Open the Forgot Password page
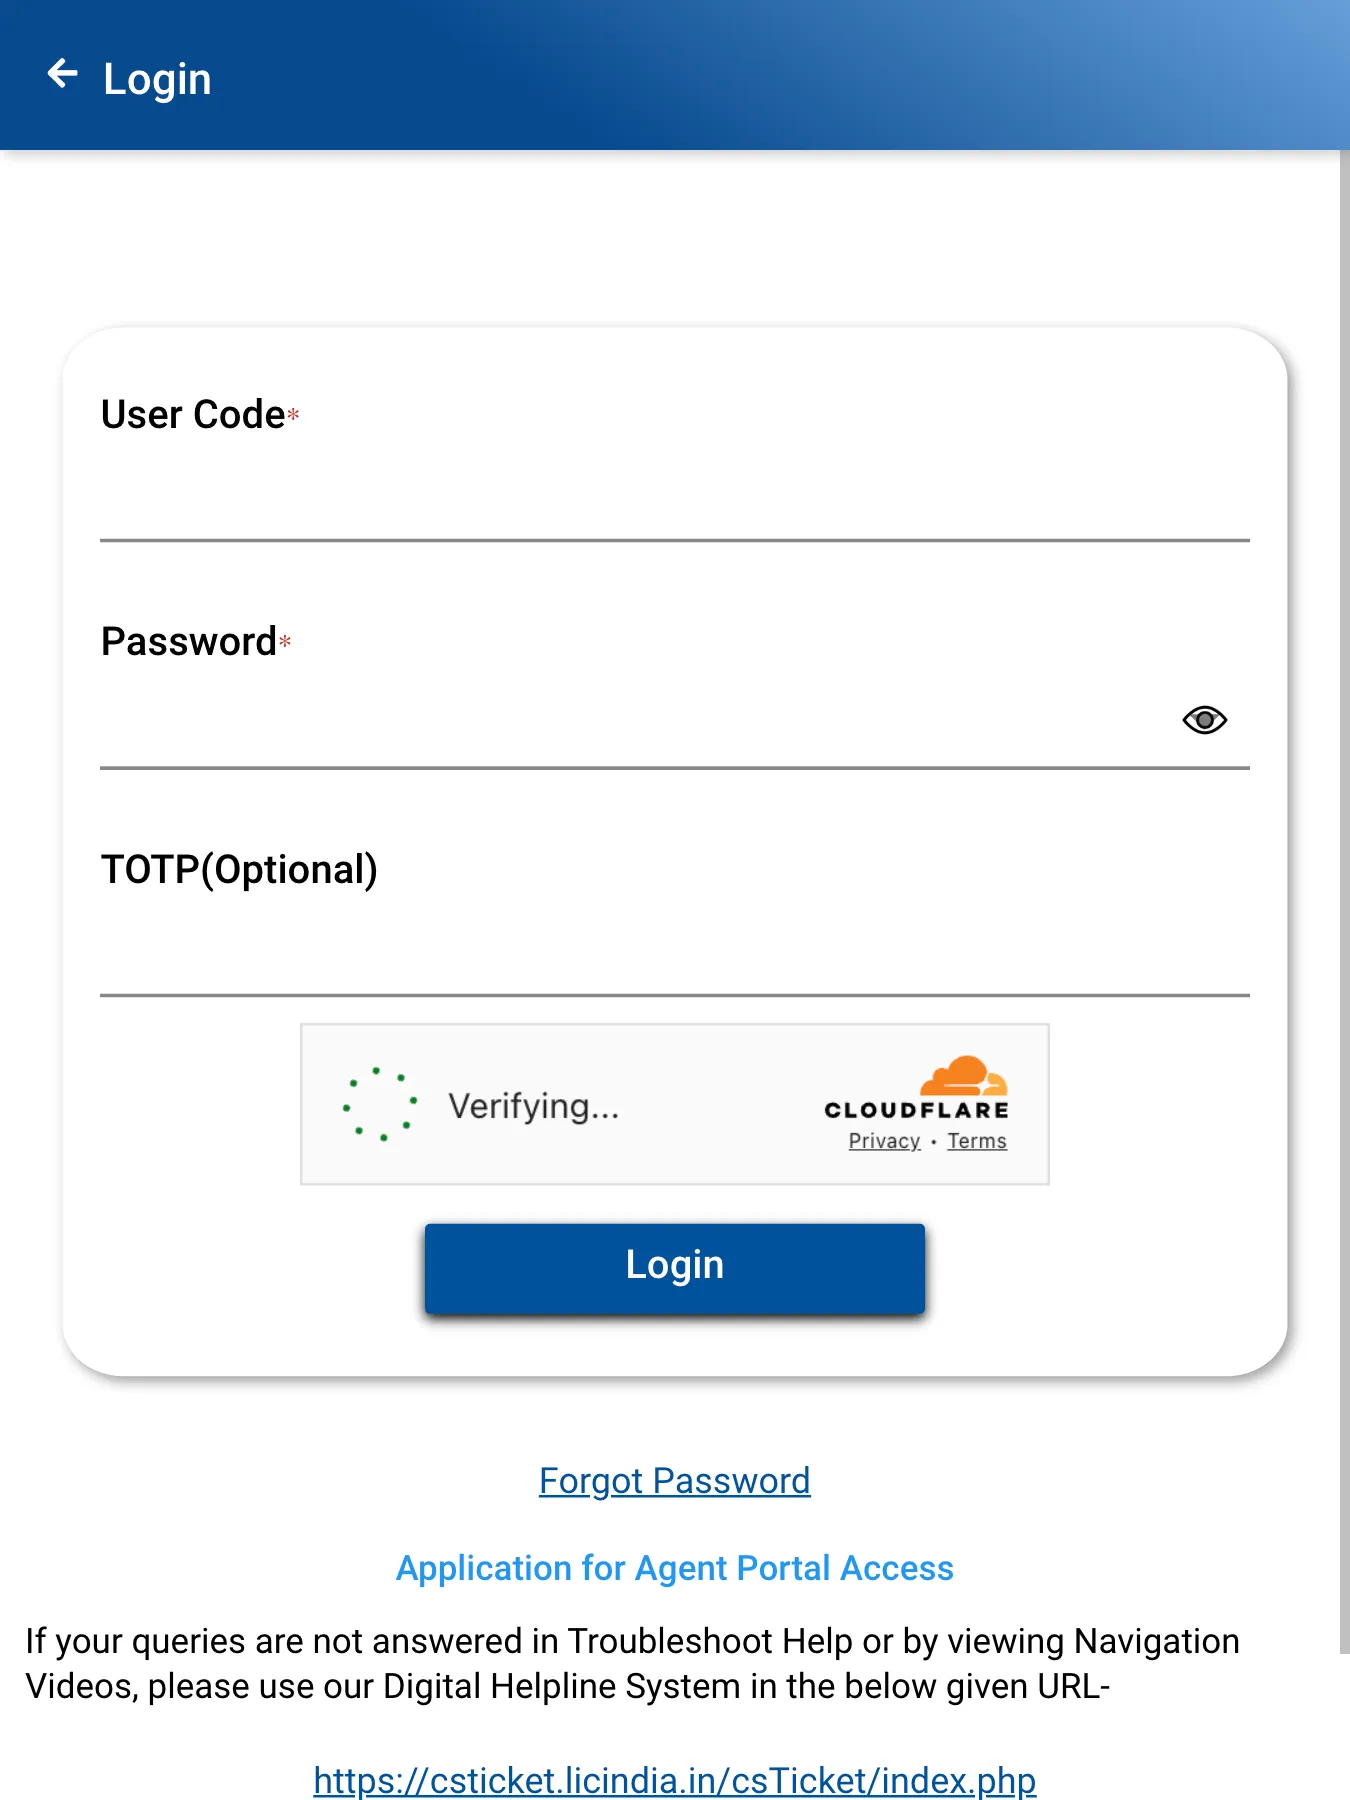The height and width of the screenshot is (1800, 1350). [674, 1480]
